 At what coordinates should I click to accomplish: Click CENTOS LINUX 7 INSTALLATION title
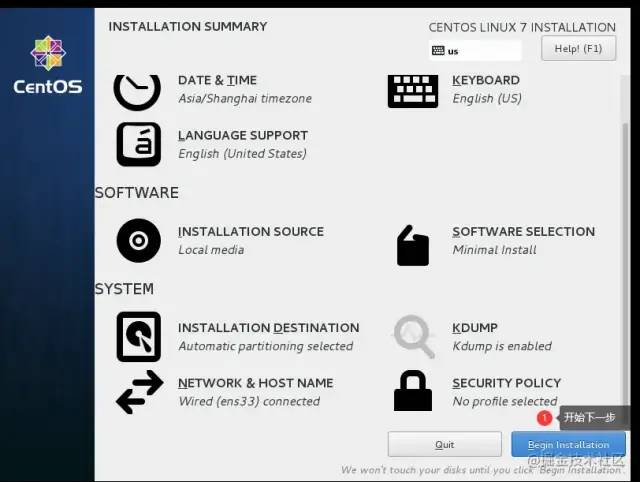[522, 27]
